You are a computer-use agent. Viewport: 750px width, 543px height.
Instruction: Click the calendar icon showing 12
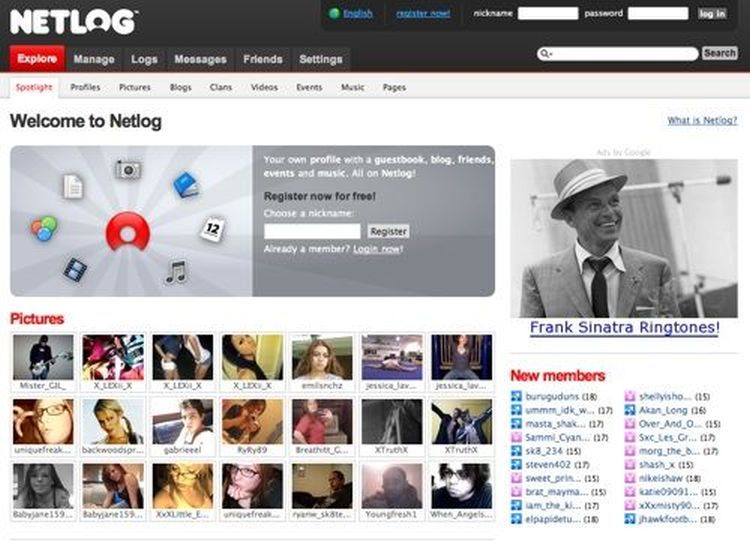coord(212,229)
